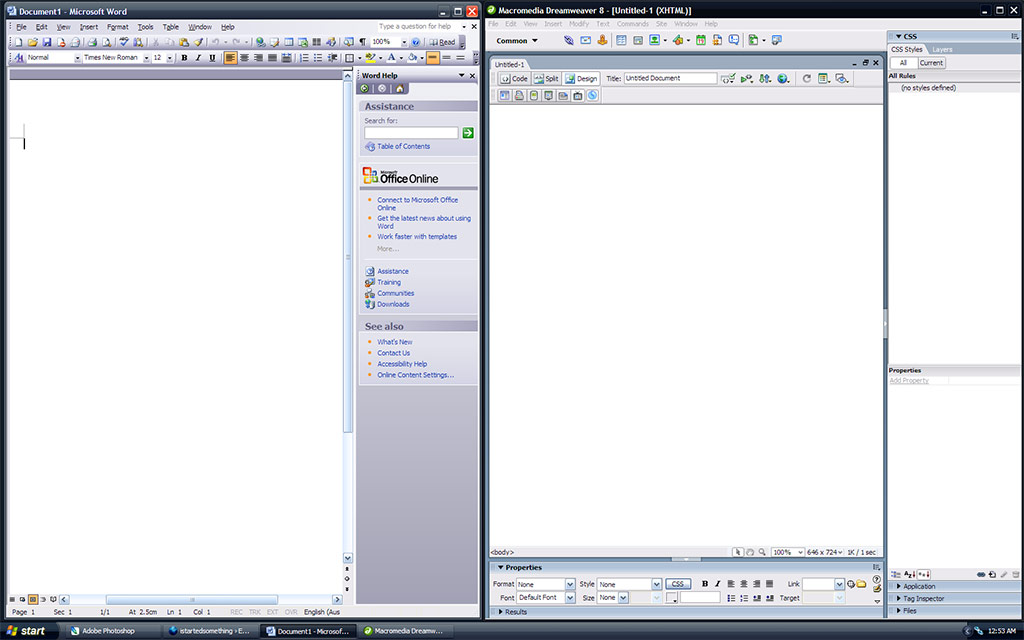Insert Comment icon in Dreamweaver Common bar
This screenshot has height=640, width=1024.
point(734,40)
